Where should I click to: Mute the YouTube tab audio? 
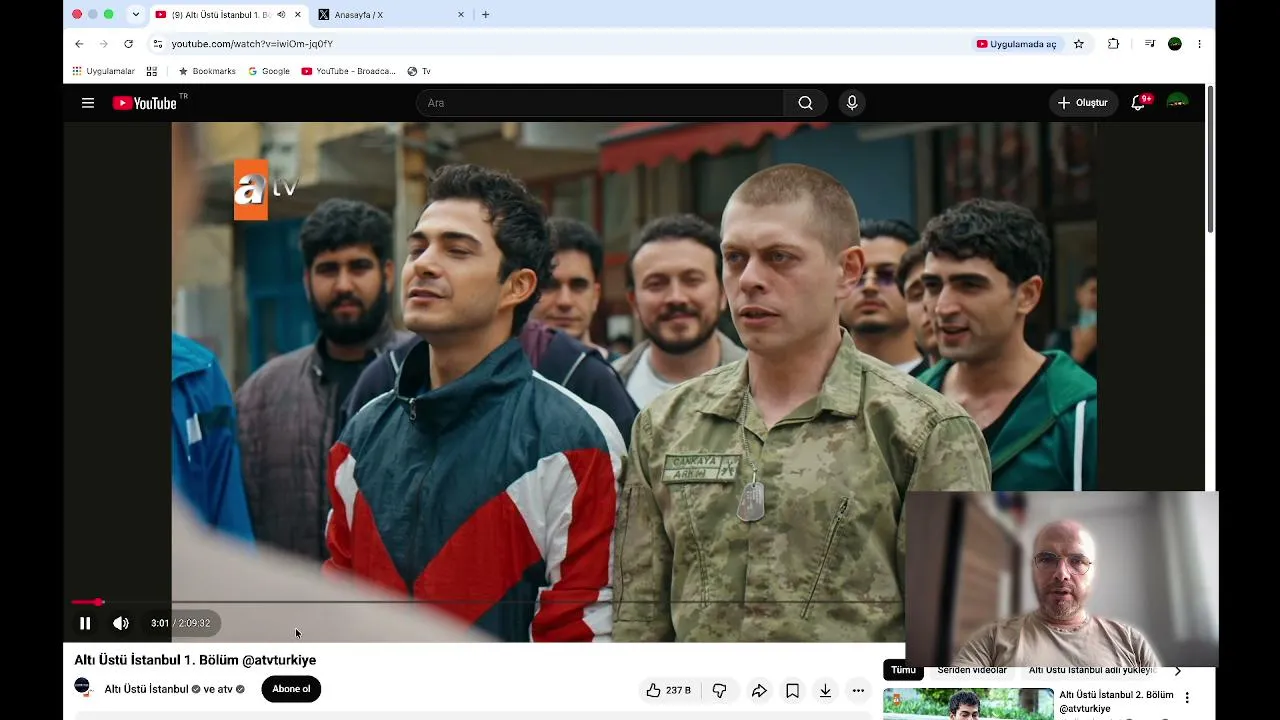[281, 15]
